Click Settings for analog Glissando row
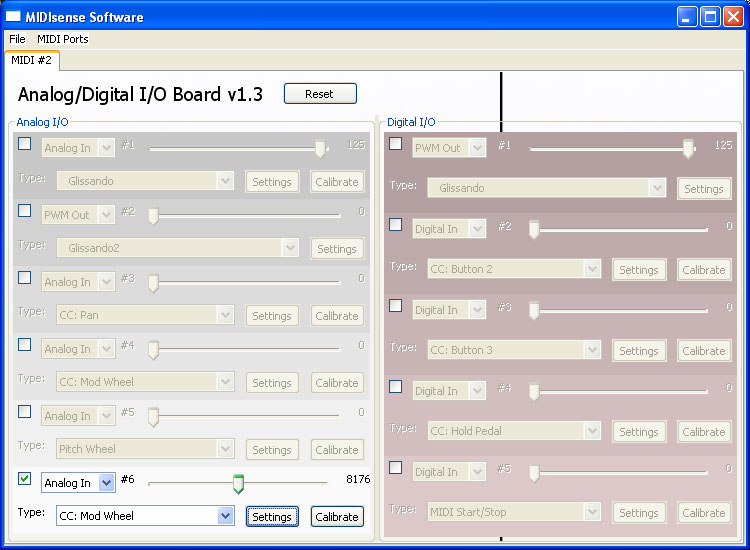The width and height of the screenshot is (750, 550). (272, 182)
